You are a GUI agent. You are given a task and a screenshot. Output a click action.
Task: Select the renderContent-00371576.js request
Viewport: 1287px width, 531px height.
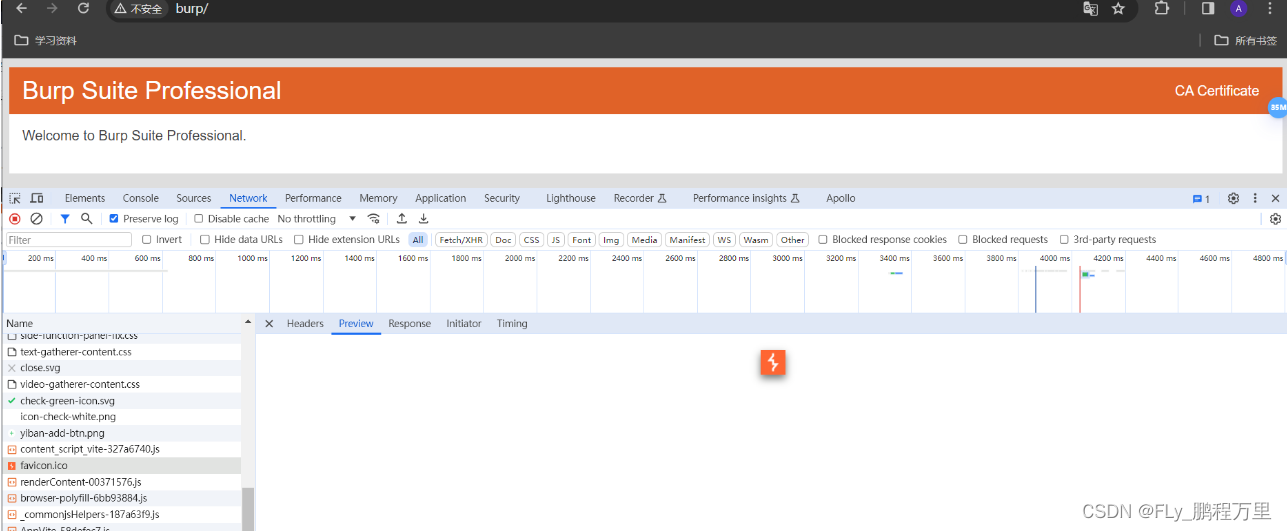(x=121, y=482)
